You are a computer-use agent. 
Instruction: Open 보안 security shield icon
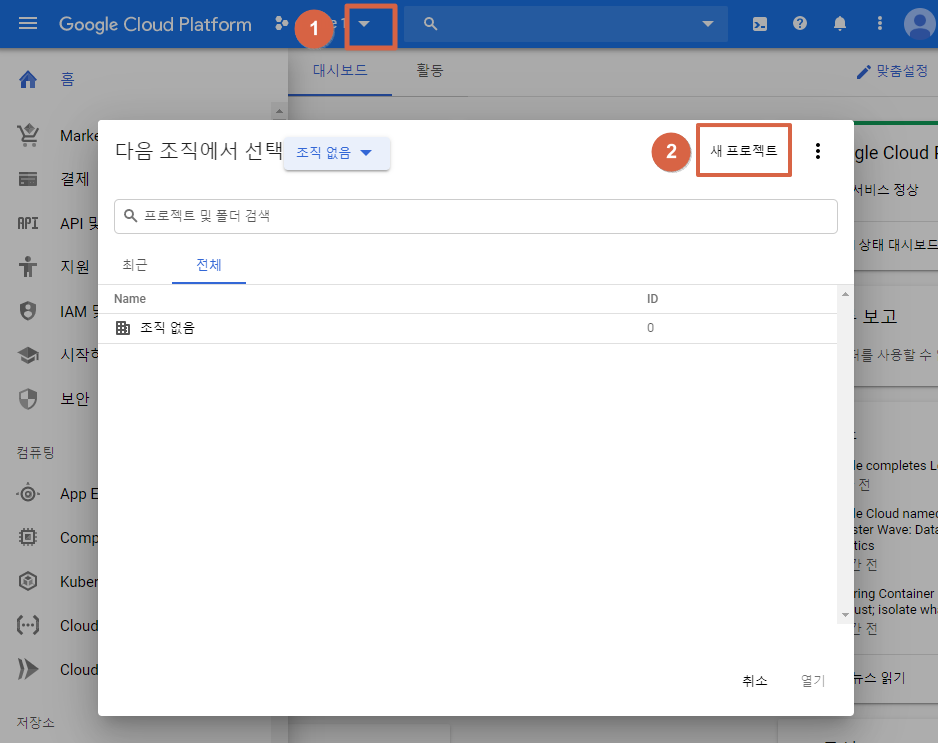[x=28, y=398]
